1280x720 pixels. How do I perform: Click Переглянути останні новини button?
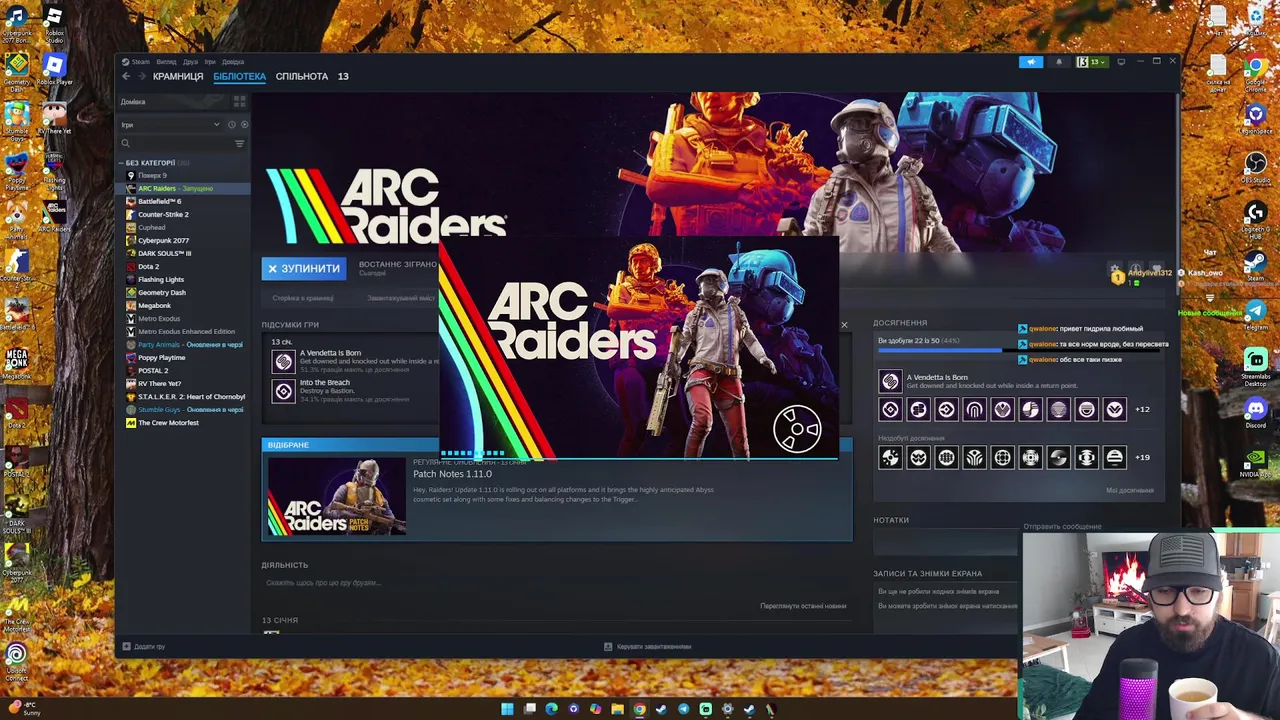click(803, 606)
